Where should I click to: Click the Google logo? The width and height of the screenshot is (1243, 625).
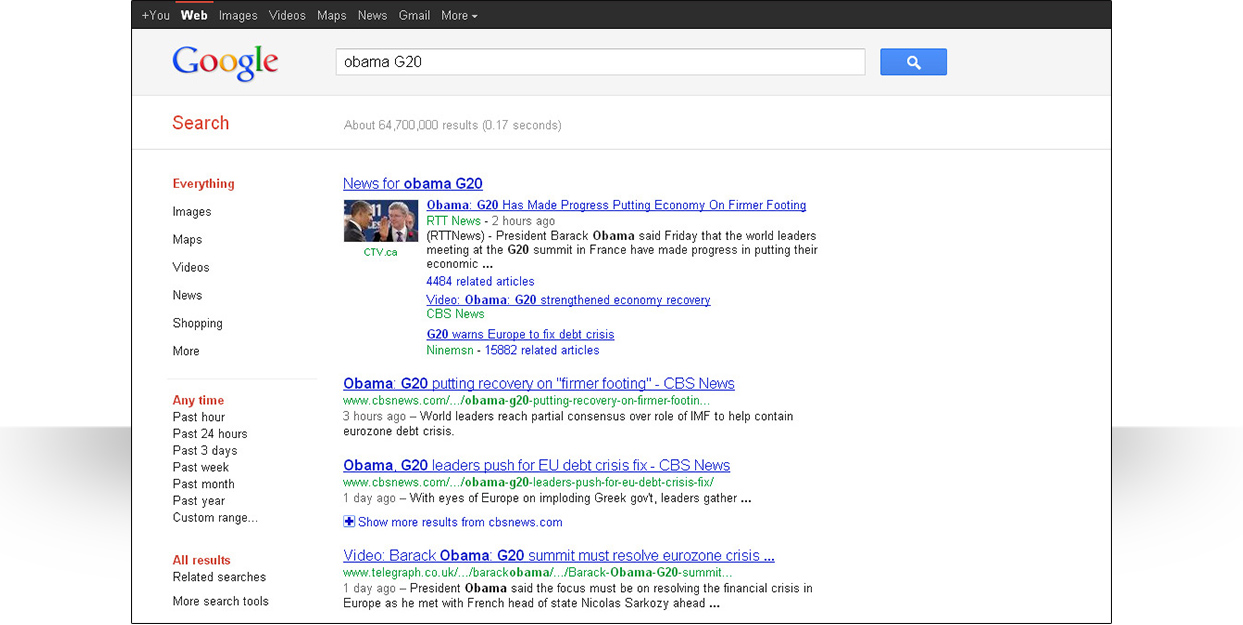coord(225,62)
